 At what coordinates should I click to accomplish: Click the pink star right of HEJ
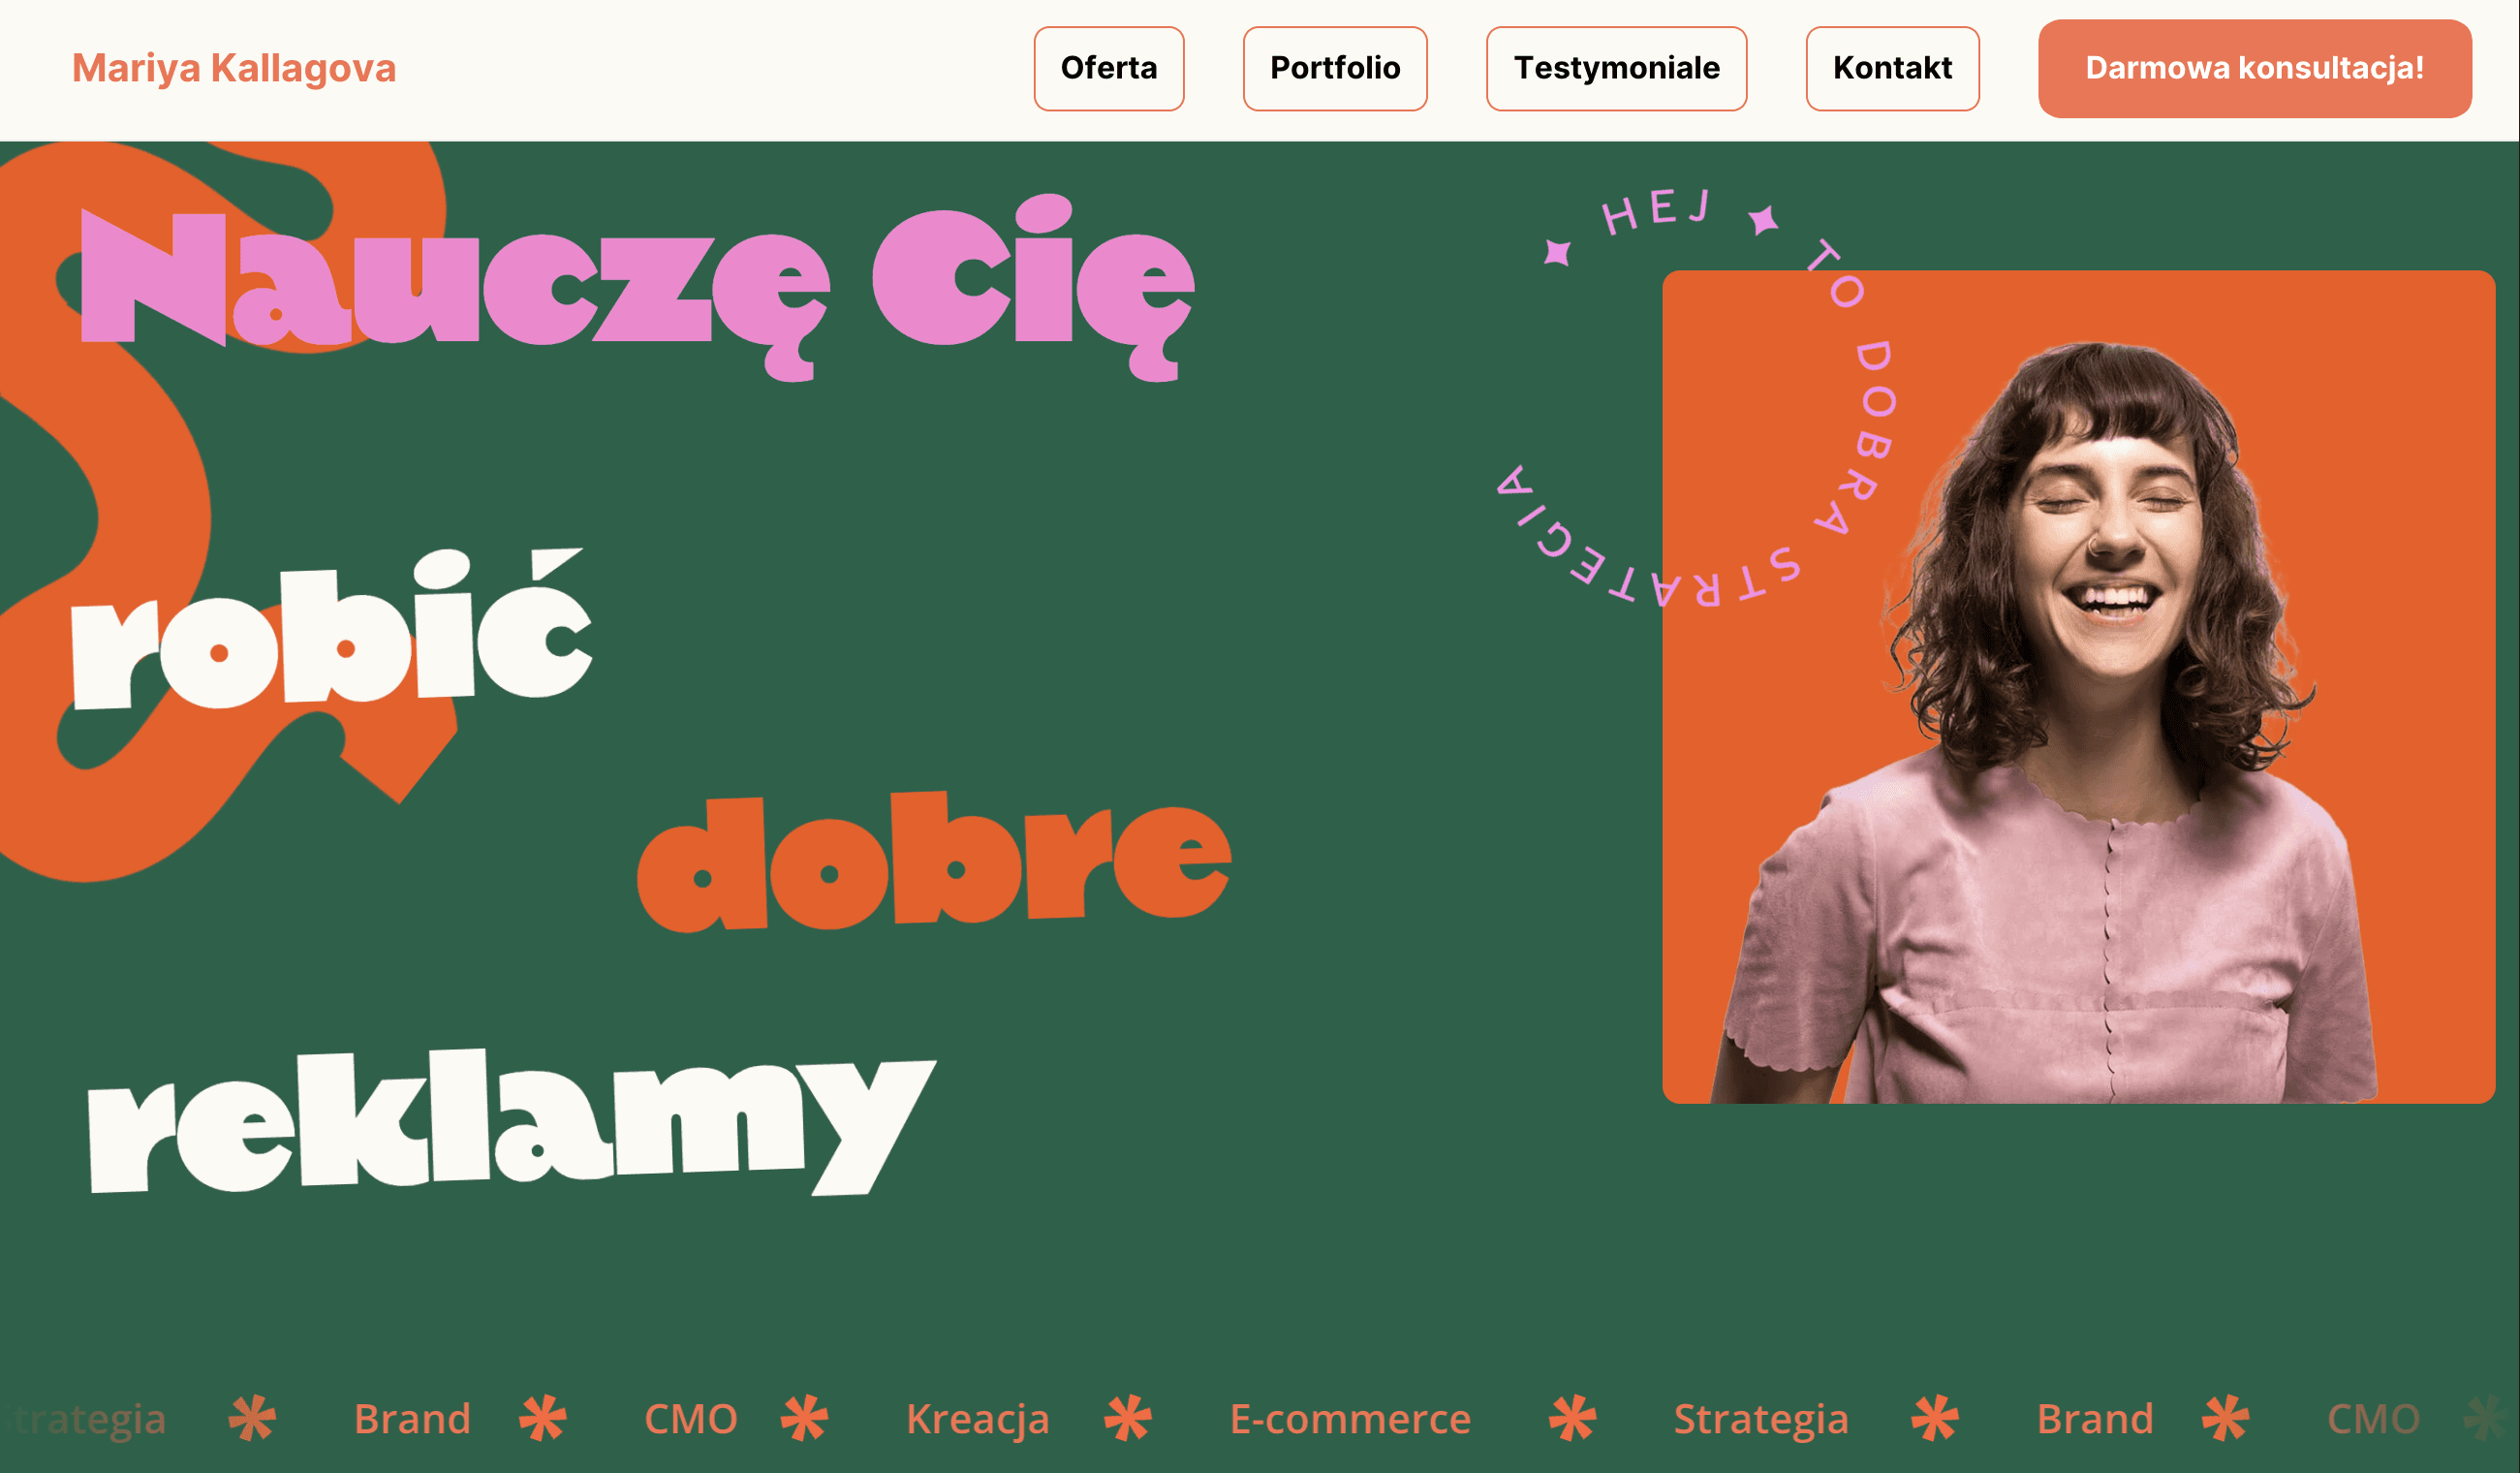[1763, 219]
